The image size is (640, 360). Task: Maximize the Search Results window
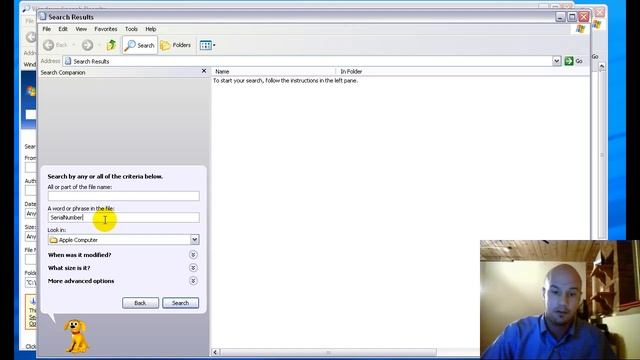(572, 17)
